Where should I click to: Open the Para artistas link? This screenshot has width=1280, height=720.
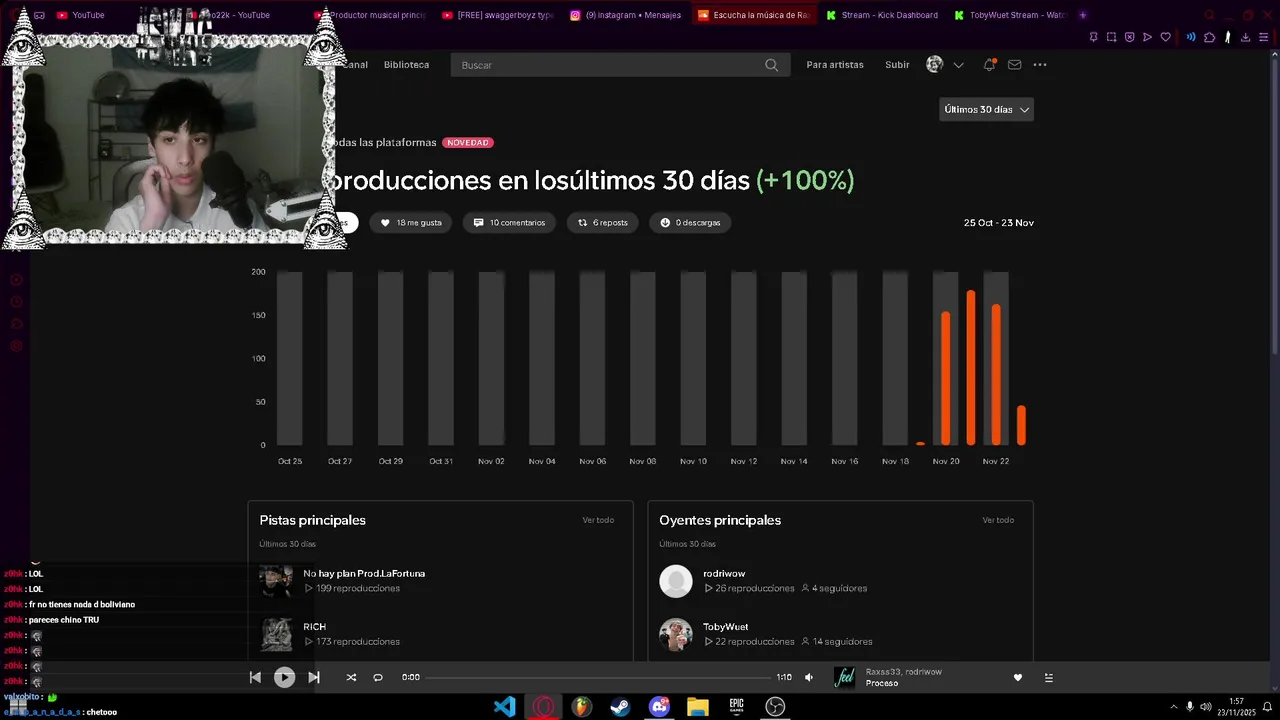[835, 65]
